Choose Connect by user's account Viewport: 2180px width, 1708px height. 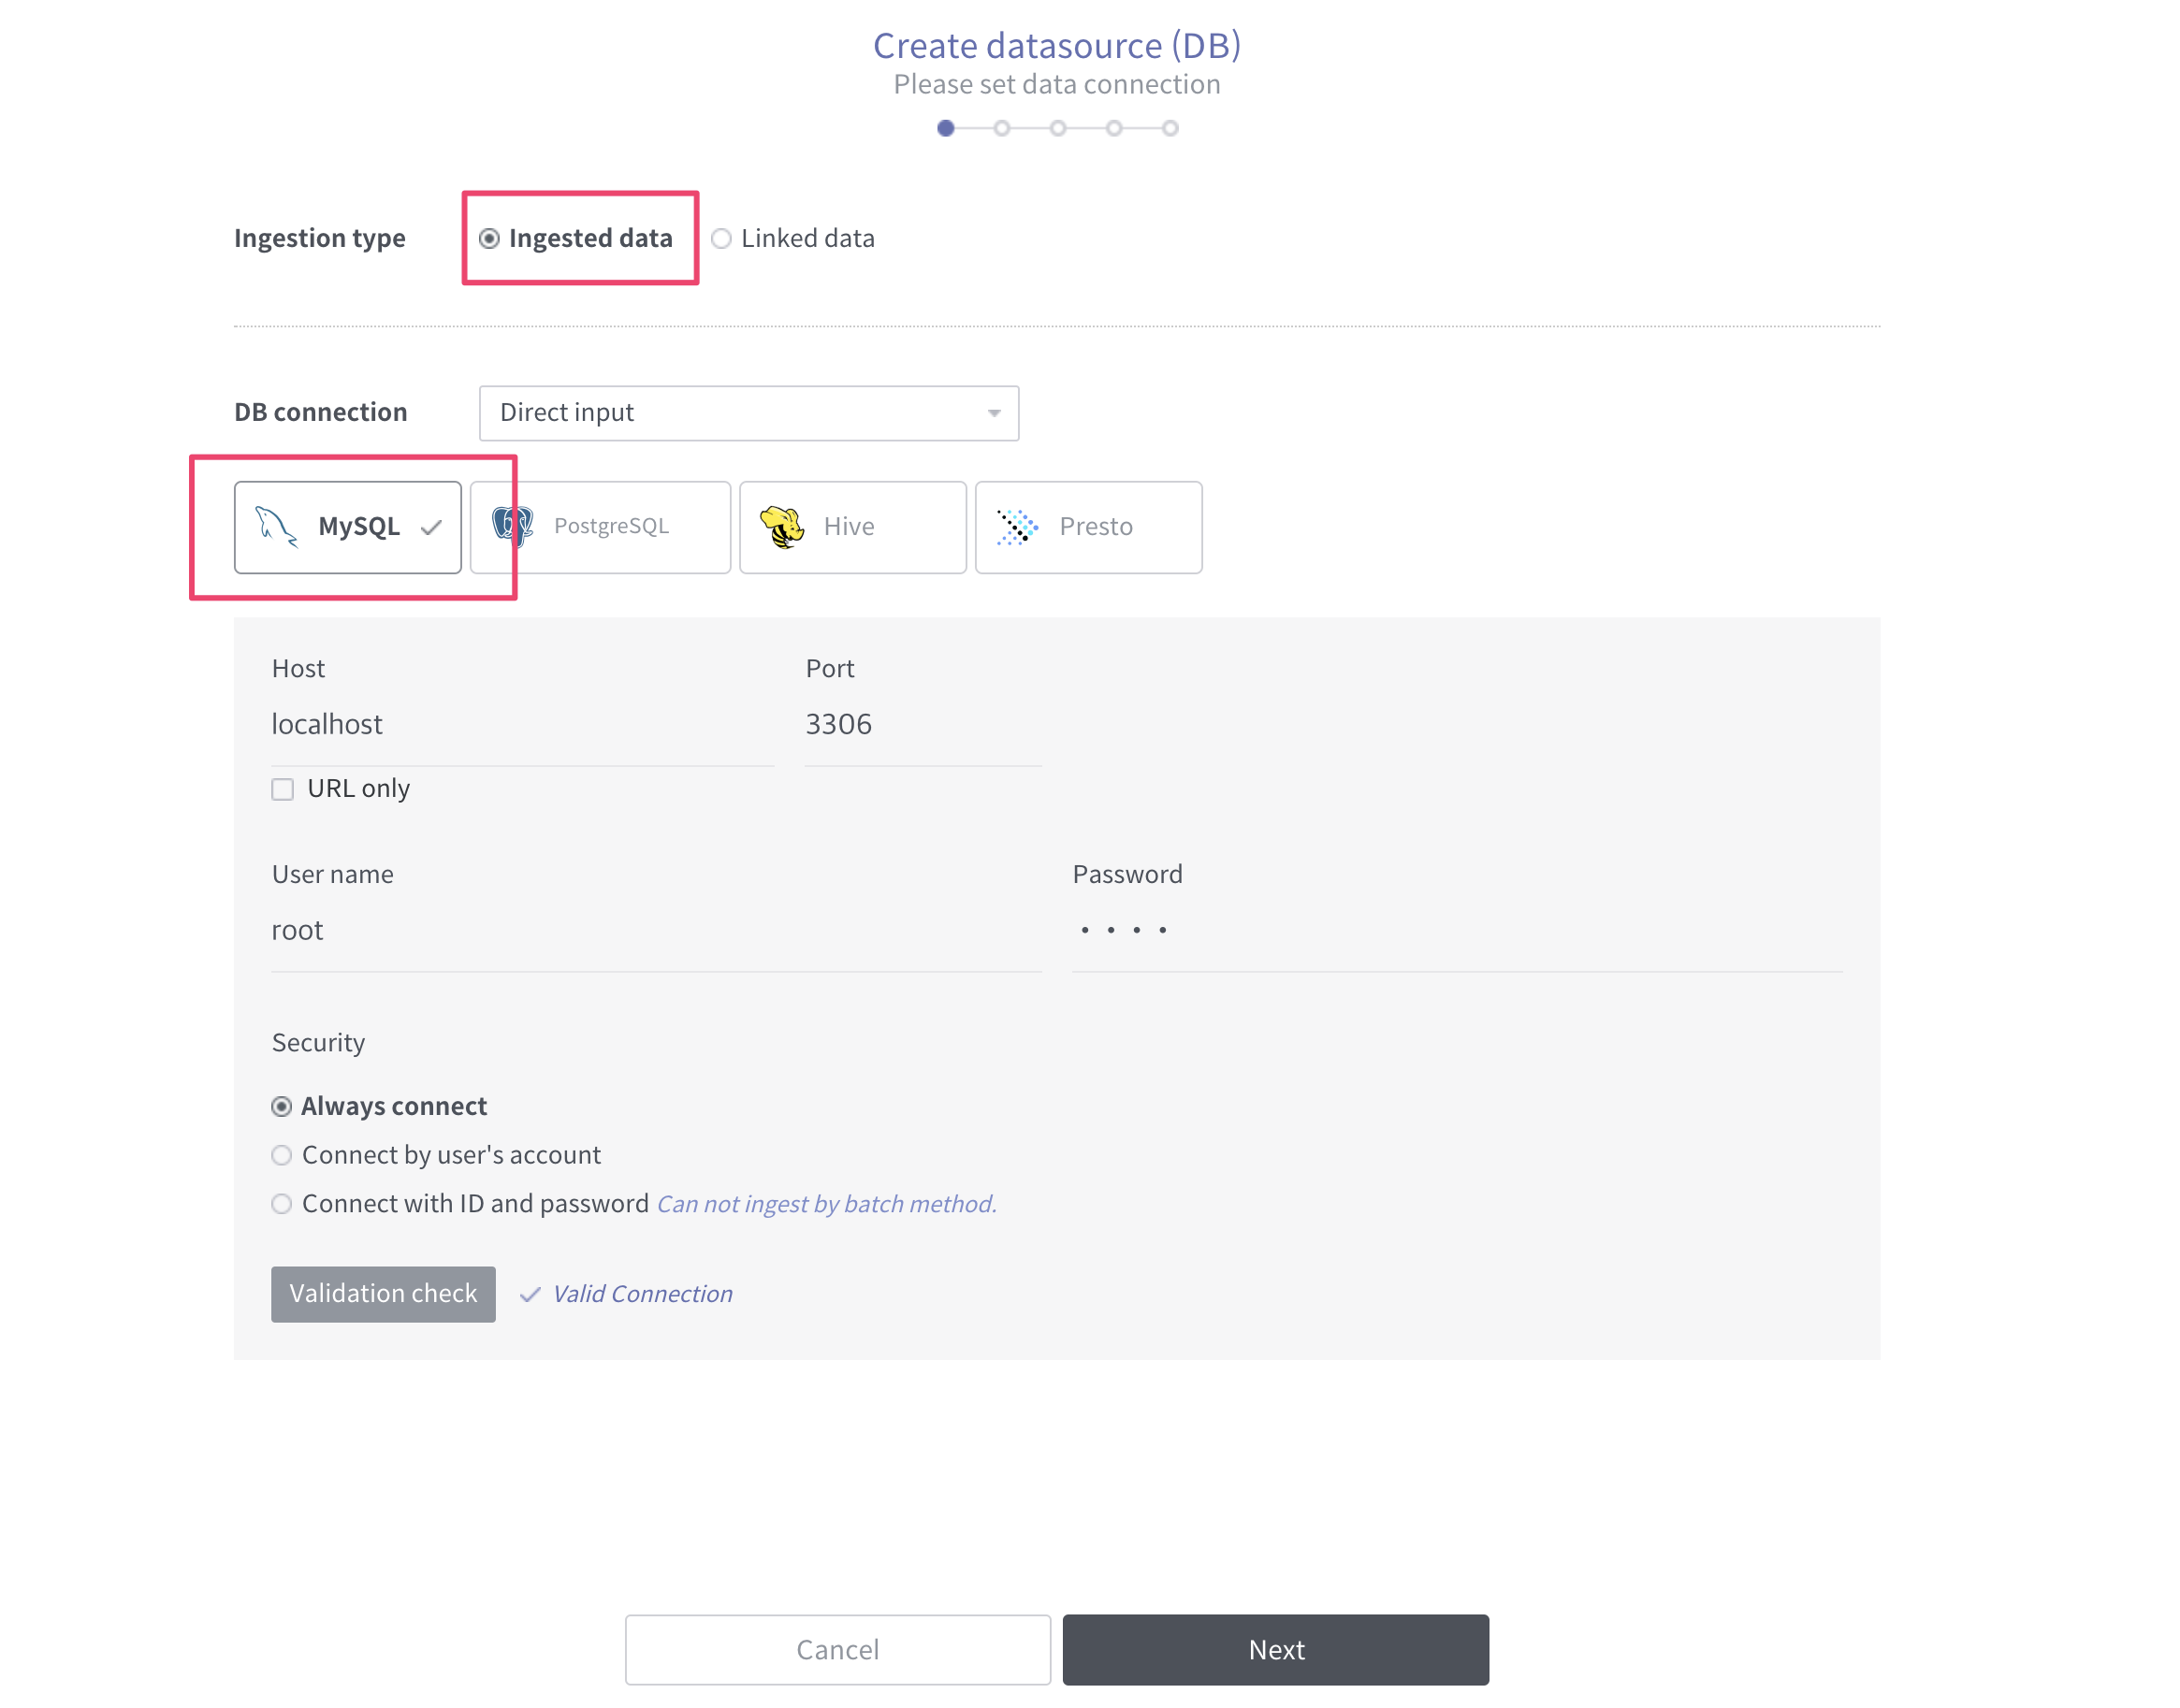coord(282,1155)
